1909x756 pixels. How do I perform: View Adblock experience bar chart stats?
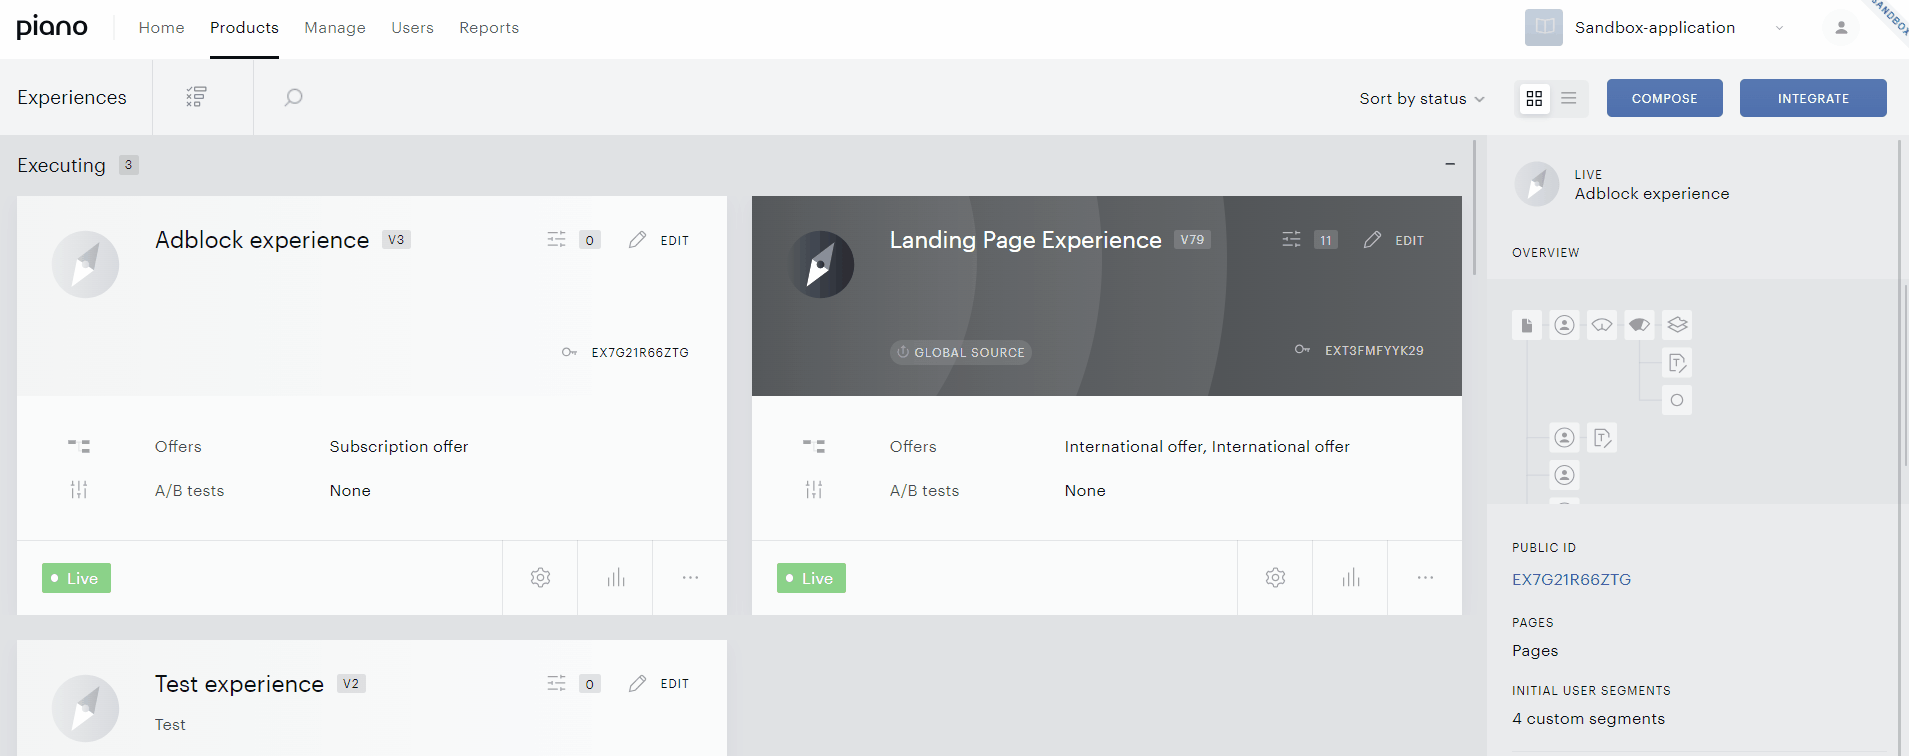pos(615,578)
